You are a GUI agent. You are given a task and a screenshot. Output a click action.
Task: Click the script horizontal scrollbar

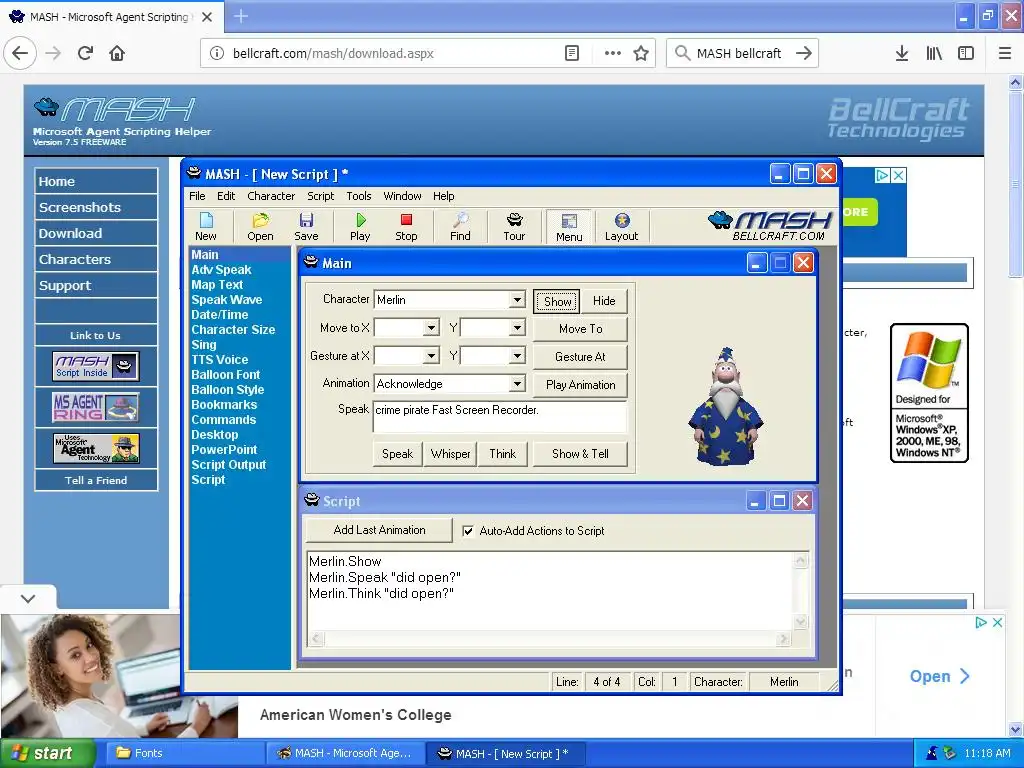(x=550, y=639)
